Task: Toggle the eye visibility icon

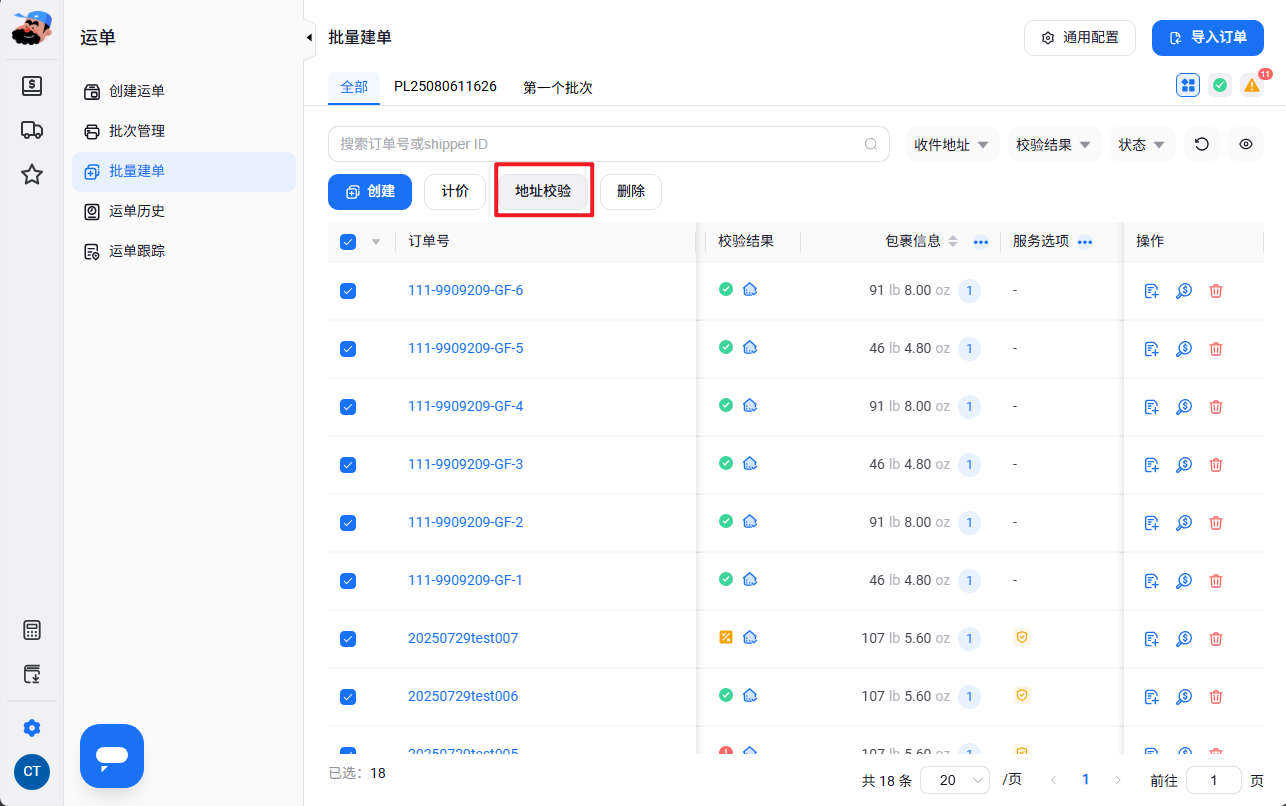Action: pos(1246,144)
